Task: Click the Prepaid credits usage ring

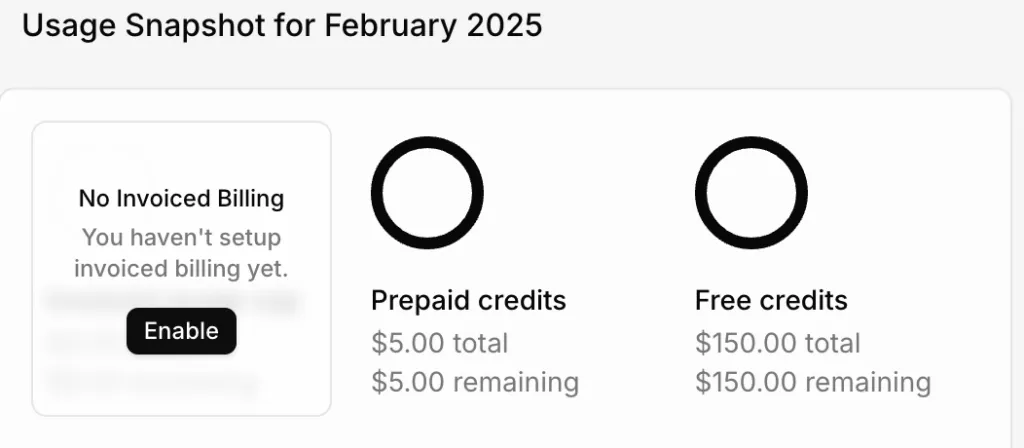Action: click(427, 191)
